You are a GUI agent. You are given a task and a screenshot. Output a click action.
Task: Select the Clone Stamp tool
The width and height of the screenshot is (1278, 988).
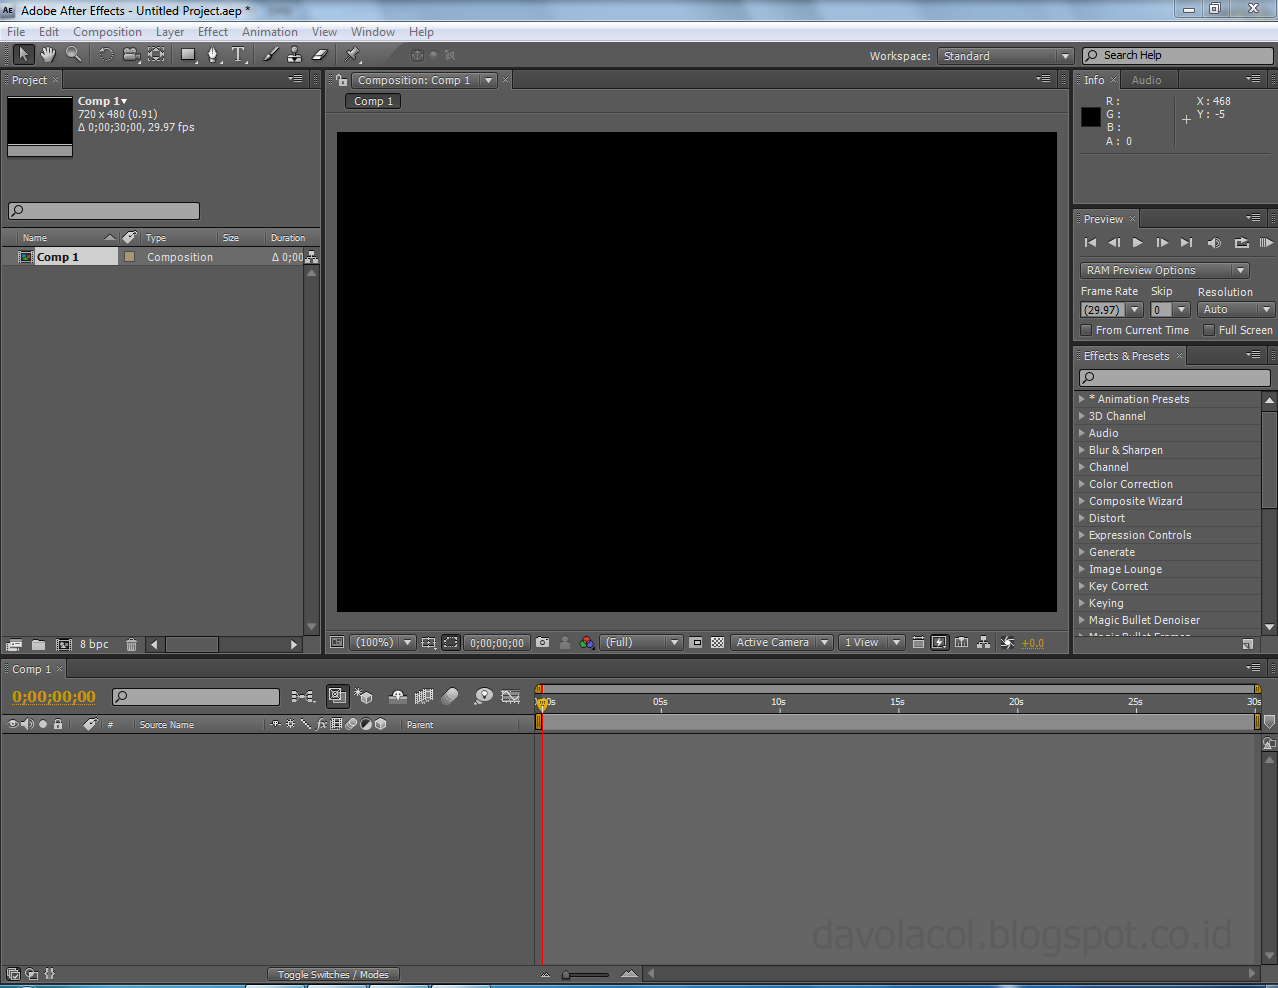(x=295, y=55)
